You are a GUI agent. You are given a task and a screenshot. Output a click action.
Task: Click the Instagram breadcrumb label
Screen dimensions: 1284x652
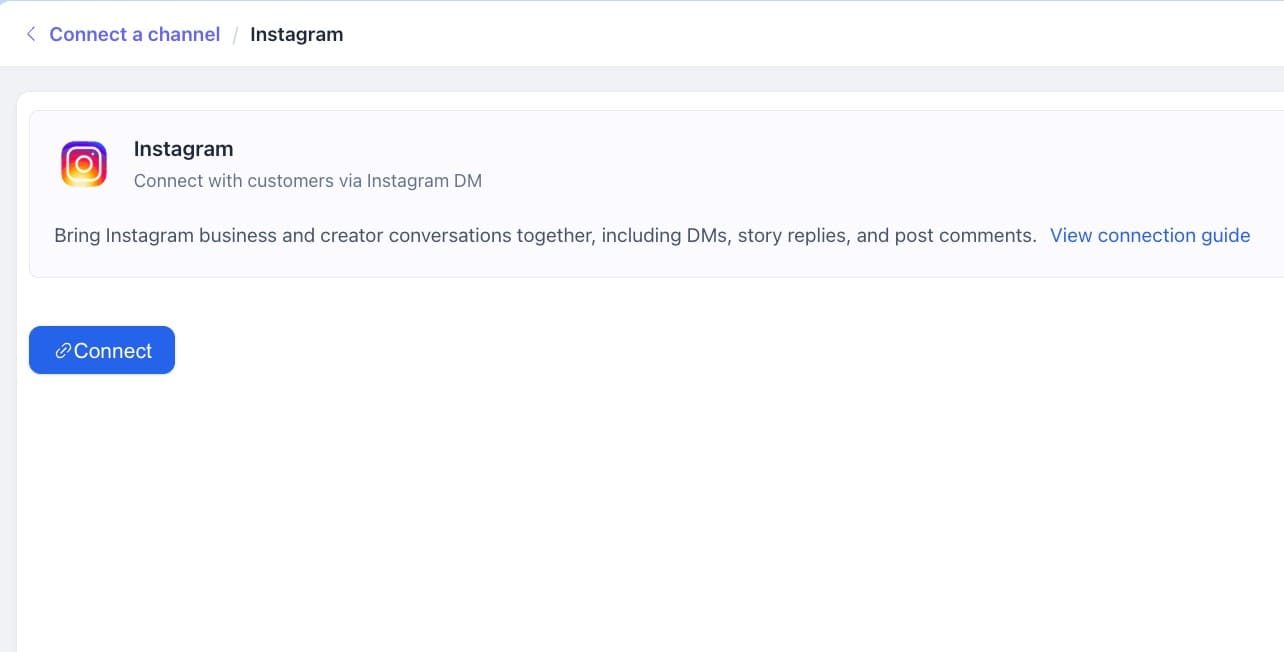[x=296, y=34]
